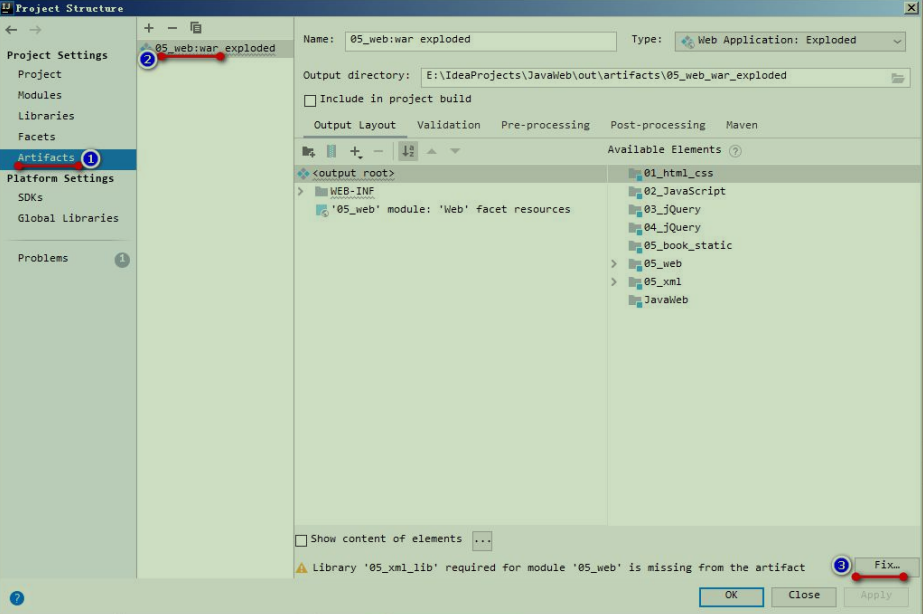Click the Fix... button
The height and width of the screenshot is (614, 923).
(x=887, y=566)
